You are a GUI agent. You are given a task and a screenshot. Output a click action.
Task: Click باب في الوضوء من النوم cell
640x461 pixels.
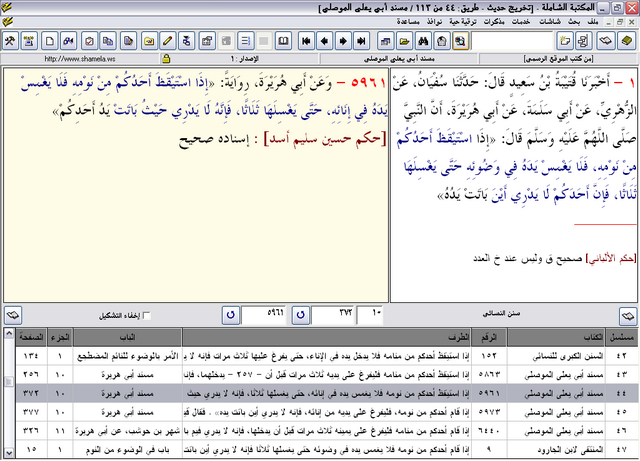(x=127, y=450)
